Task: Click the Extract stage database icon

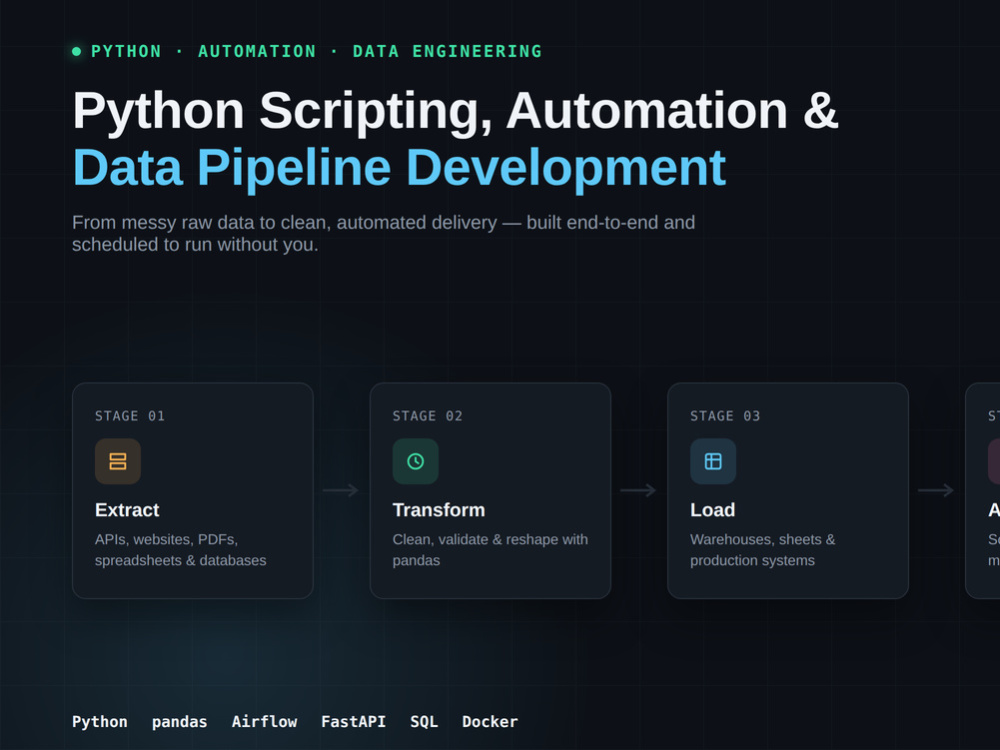Action: pyautogui.click(x=118, y=461)
